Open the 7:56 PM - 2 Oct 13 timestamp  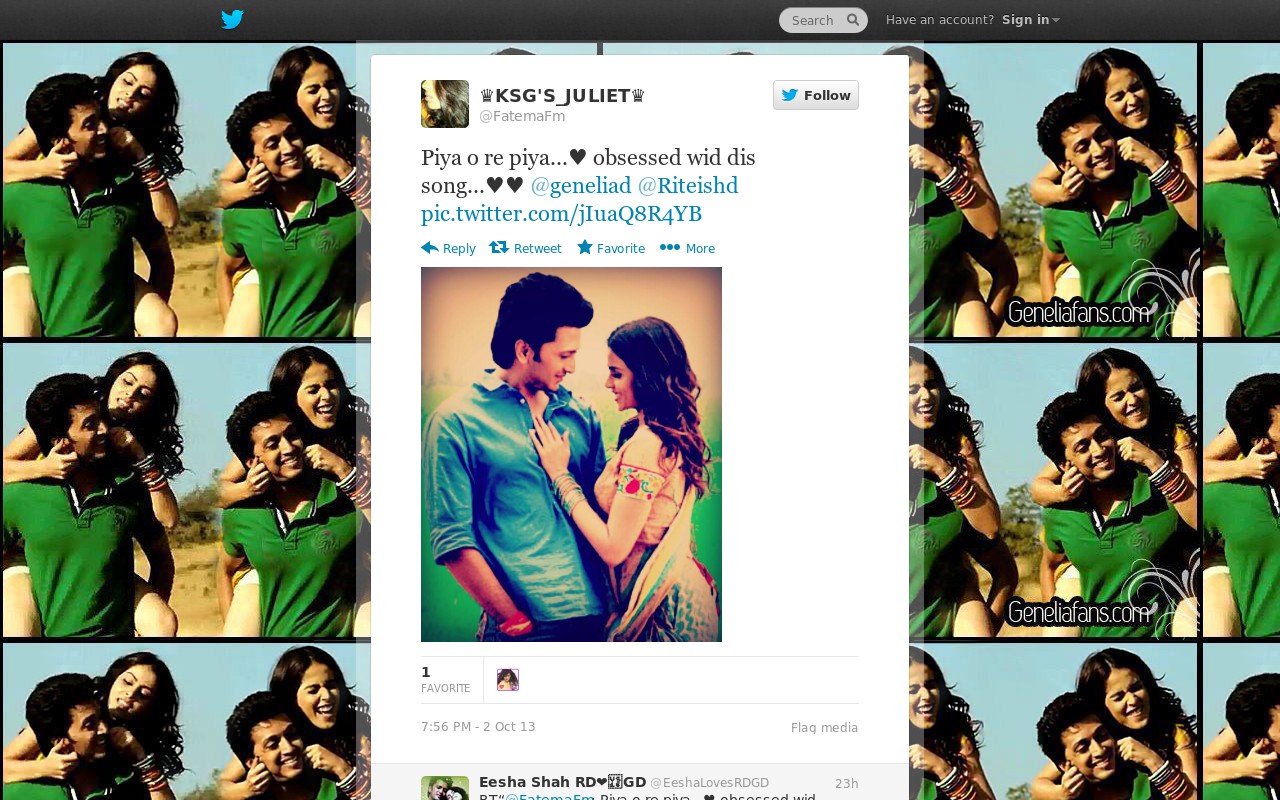[x=478, y=727]
